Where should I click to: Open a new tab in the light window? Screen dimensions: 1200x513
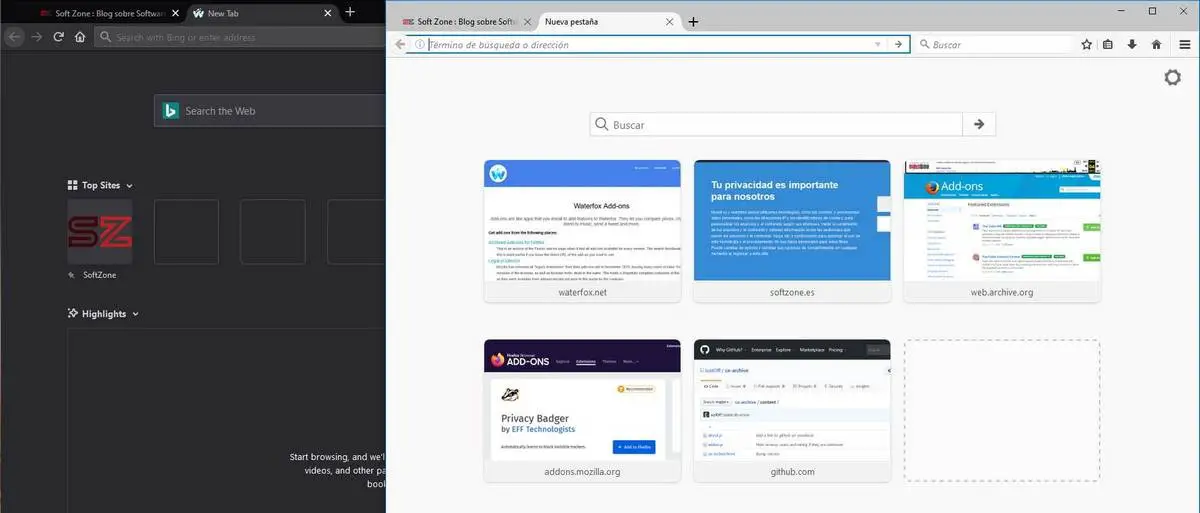click(694, 21)
